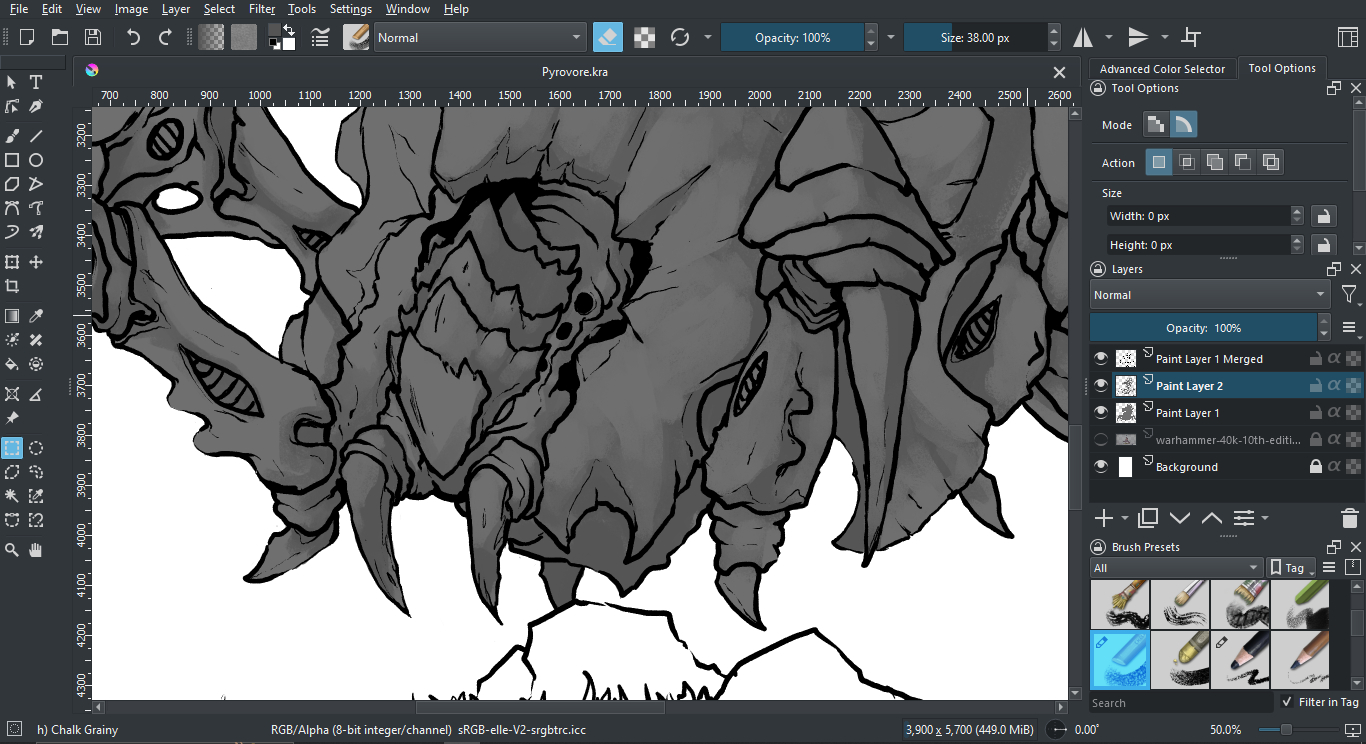Click the Undo arrow icon

click(x=133, y=38)
